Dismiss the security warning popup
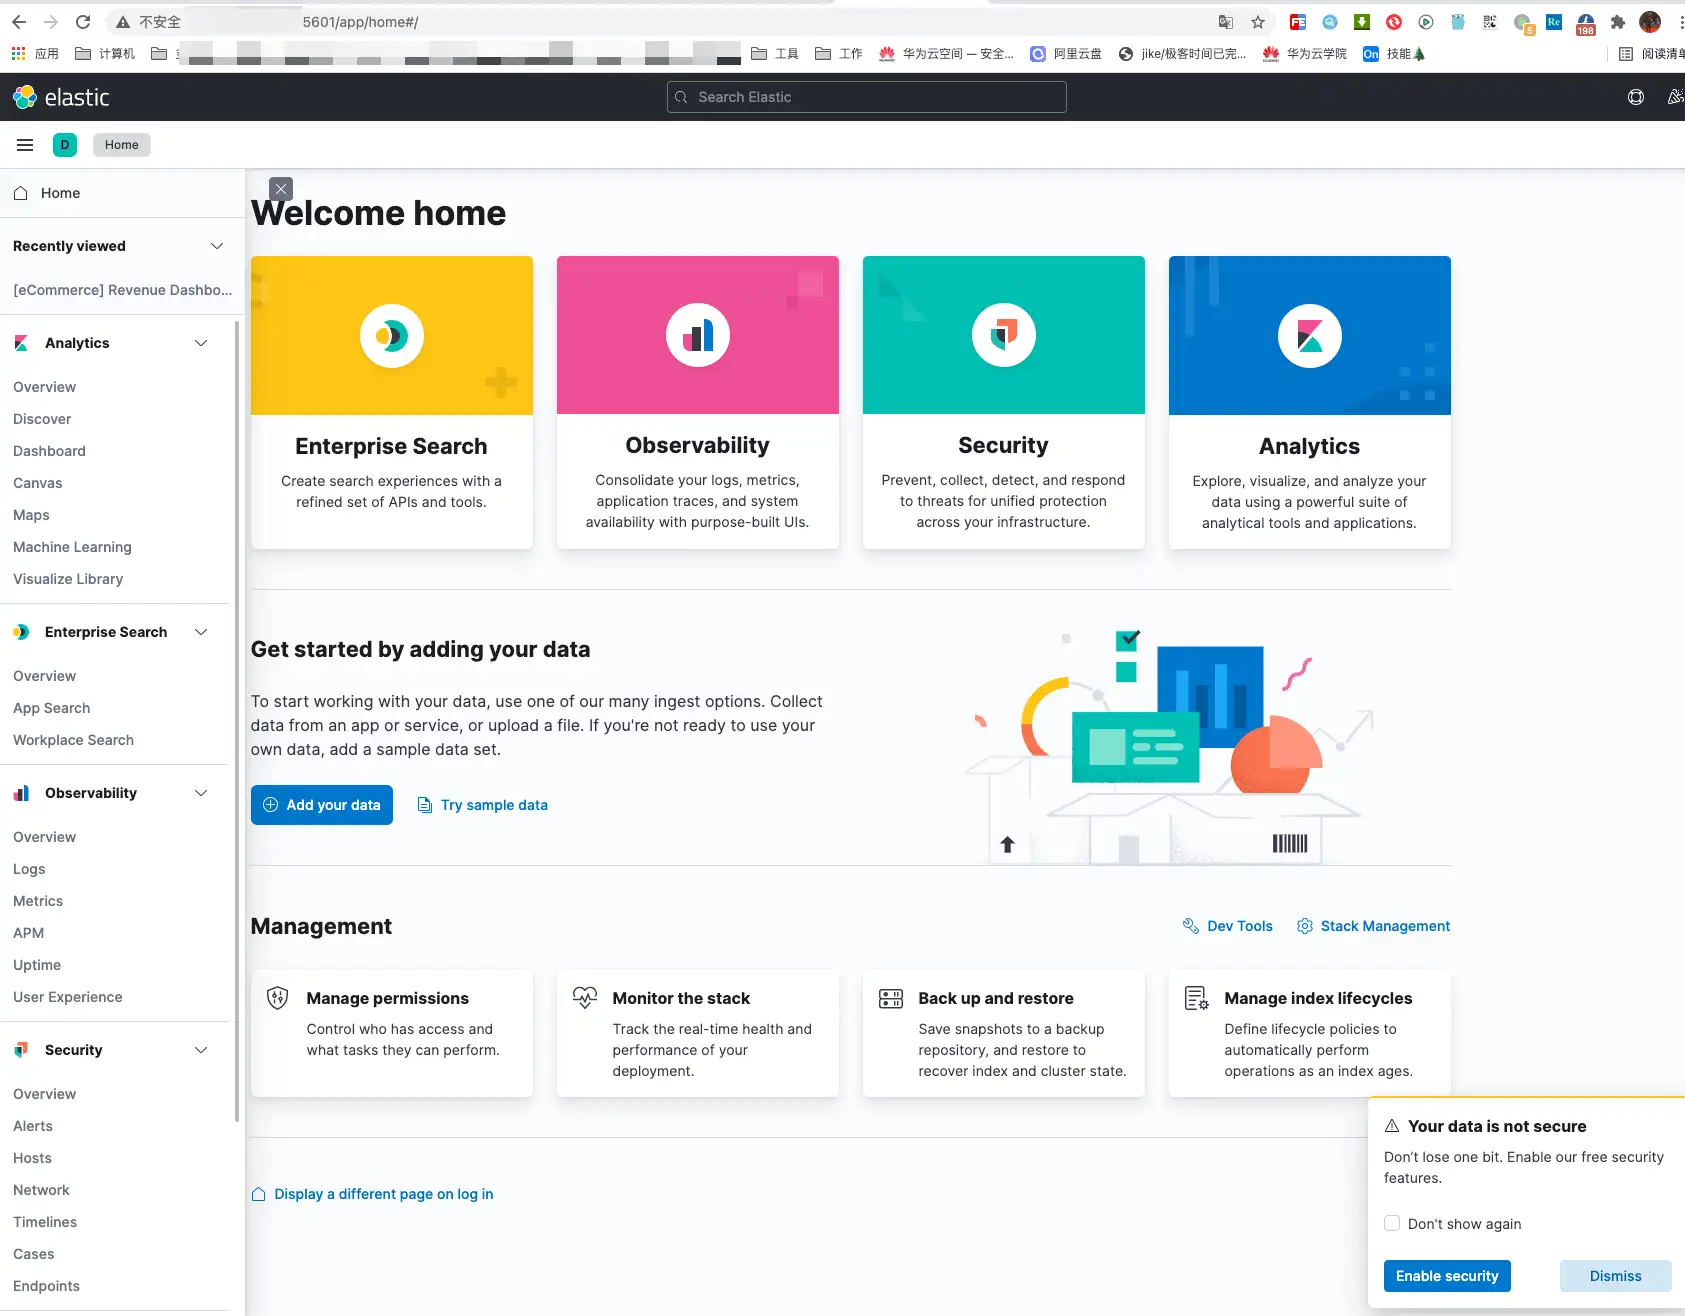Screen dimensions: 1685x1316 click(x=1616, y=1276)
